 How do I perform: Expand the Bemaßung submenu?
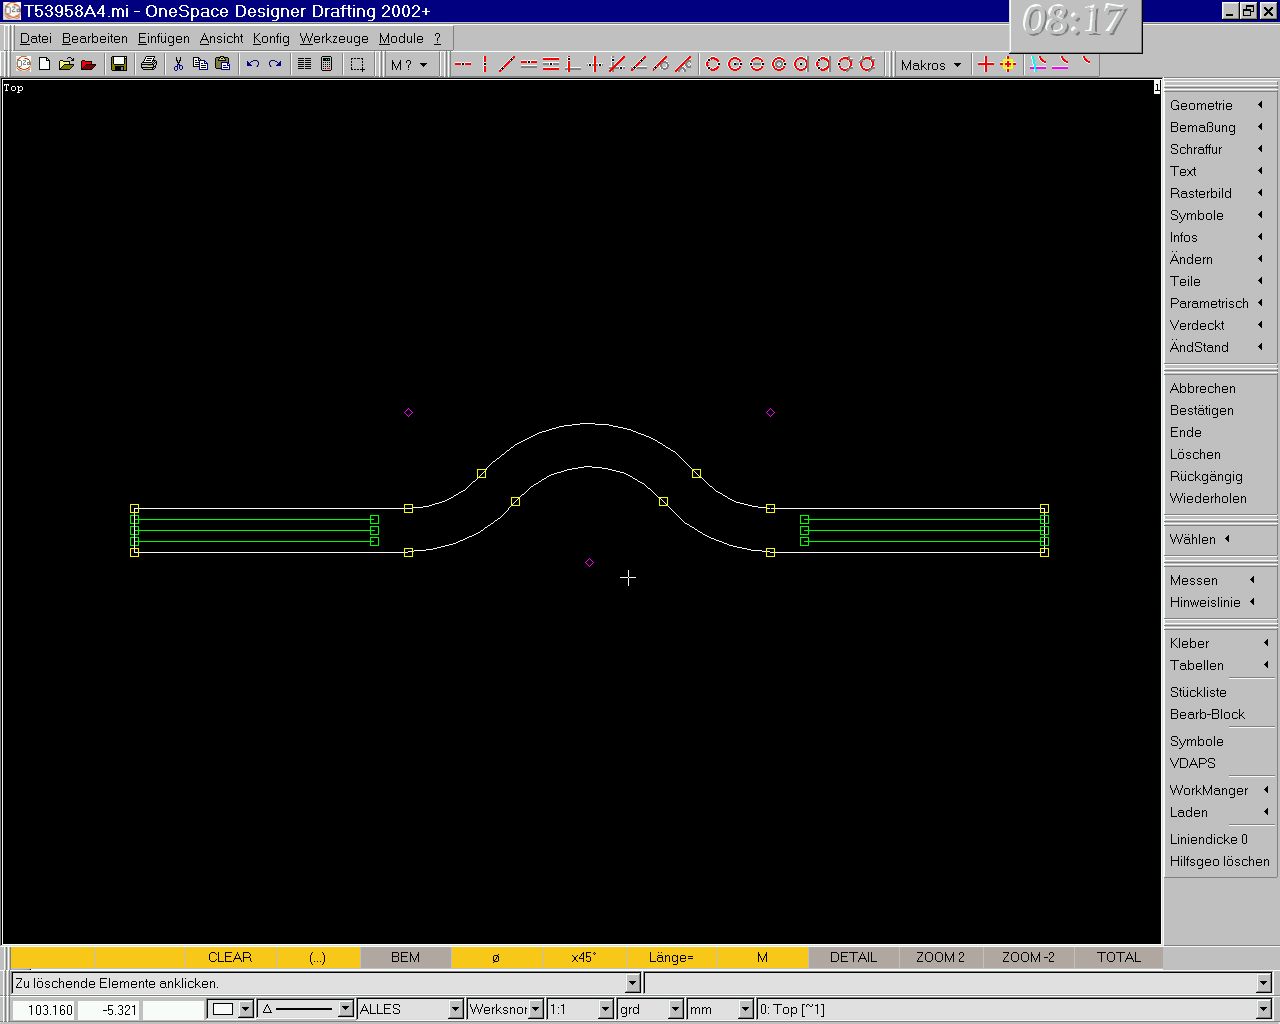pyautogui.click(x=1218, y=127)
